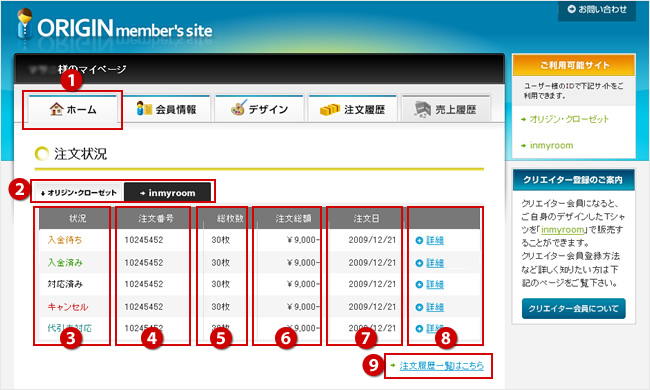
Task: Open the 会員情報 tab
Action: [x=167, y=109]
